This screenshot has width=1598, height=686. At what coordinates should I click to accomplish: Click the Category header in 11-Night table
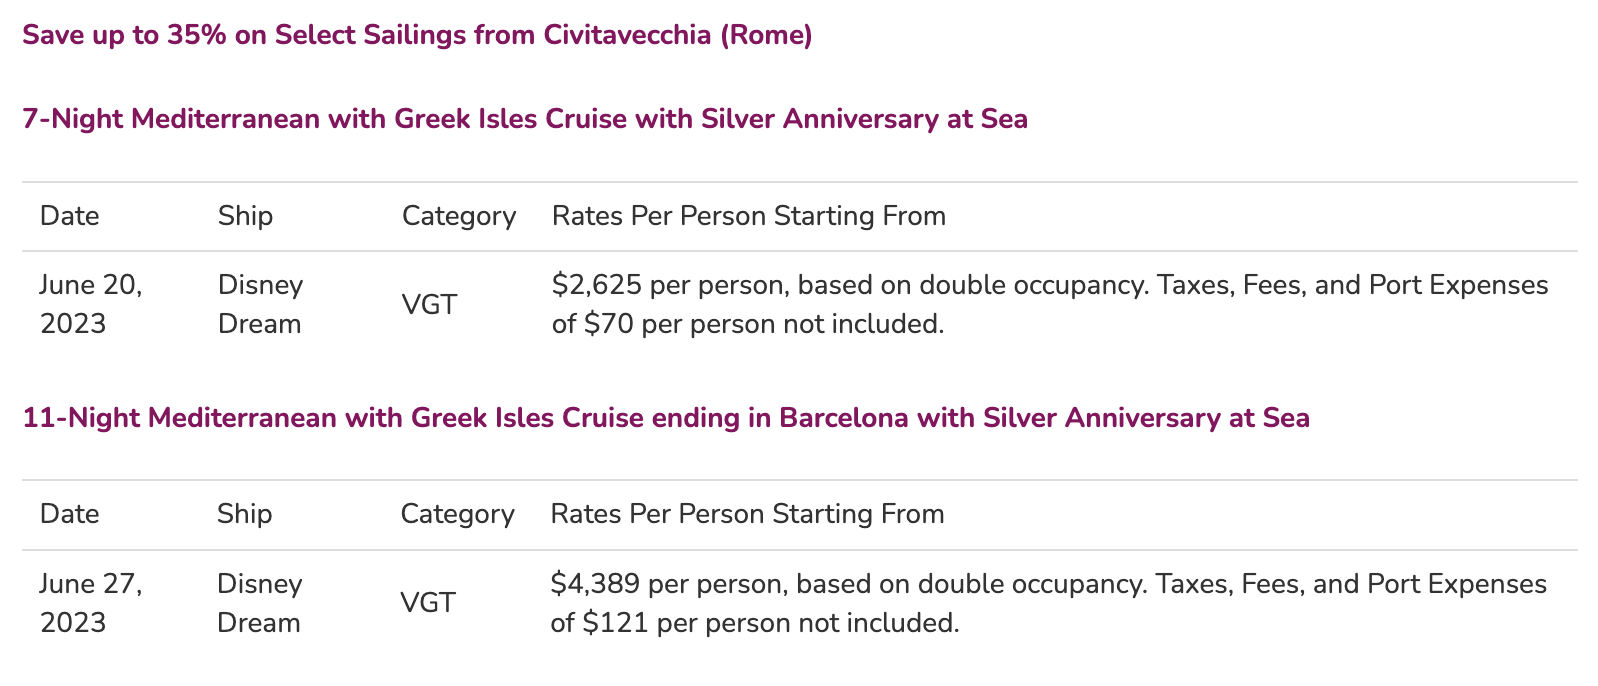[457, 514]
